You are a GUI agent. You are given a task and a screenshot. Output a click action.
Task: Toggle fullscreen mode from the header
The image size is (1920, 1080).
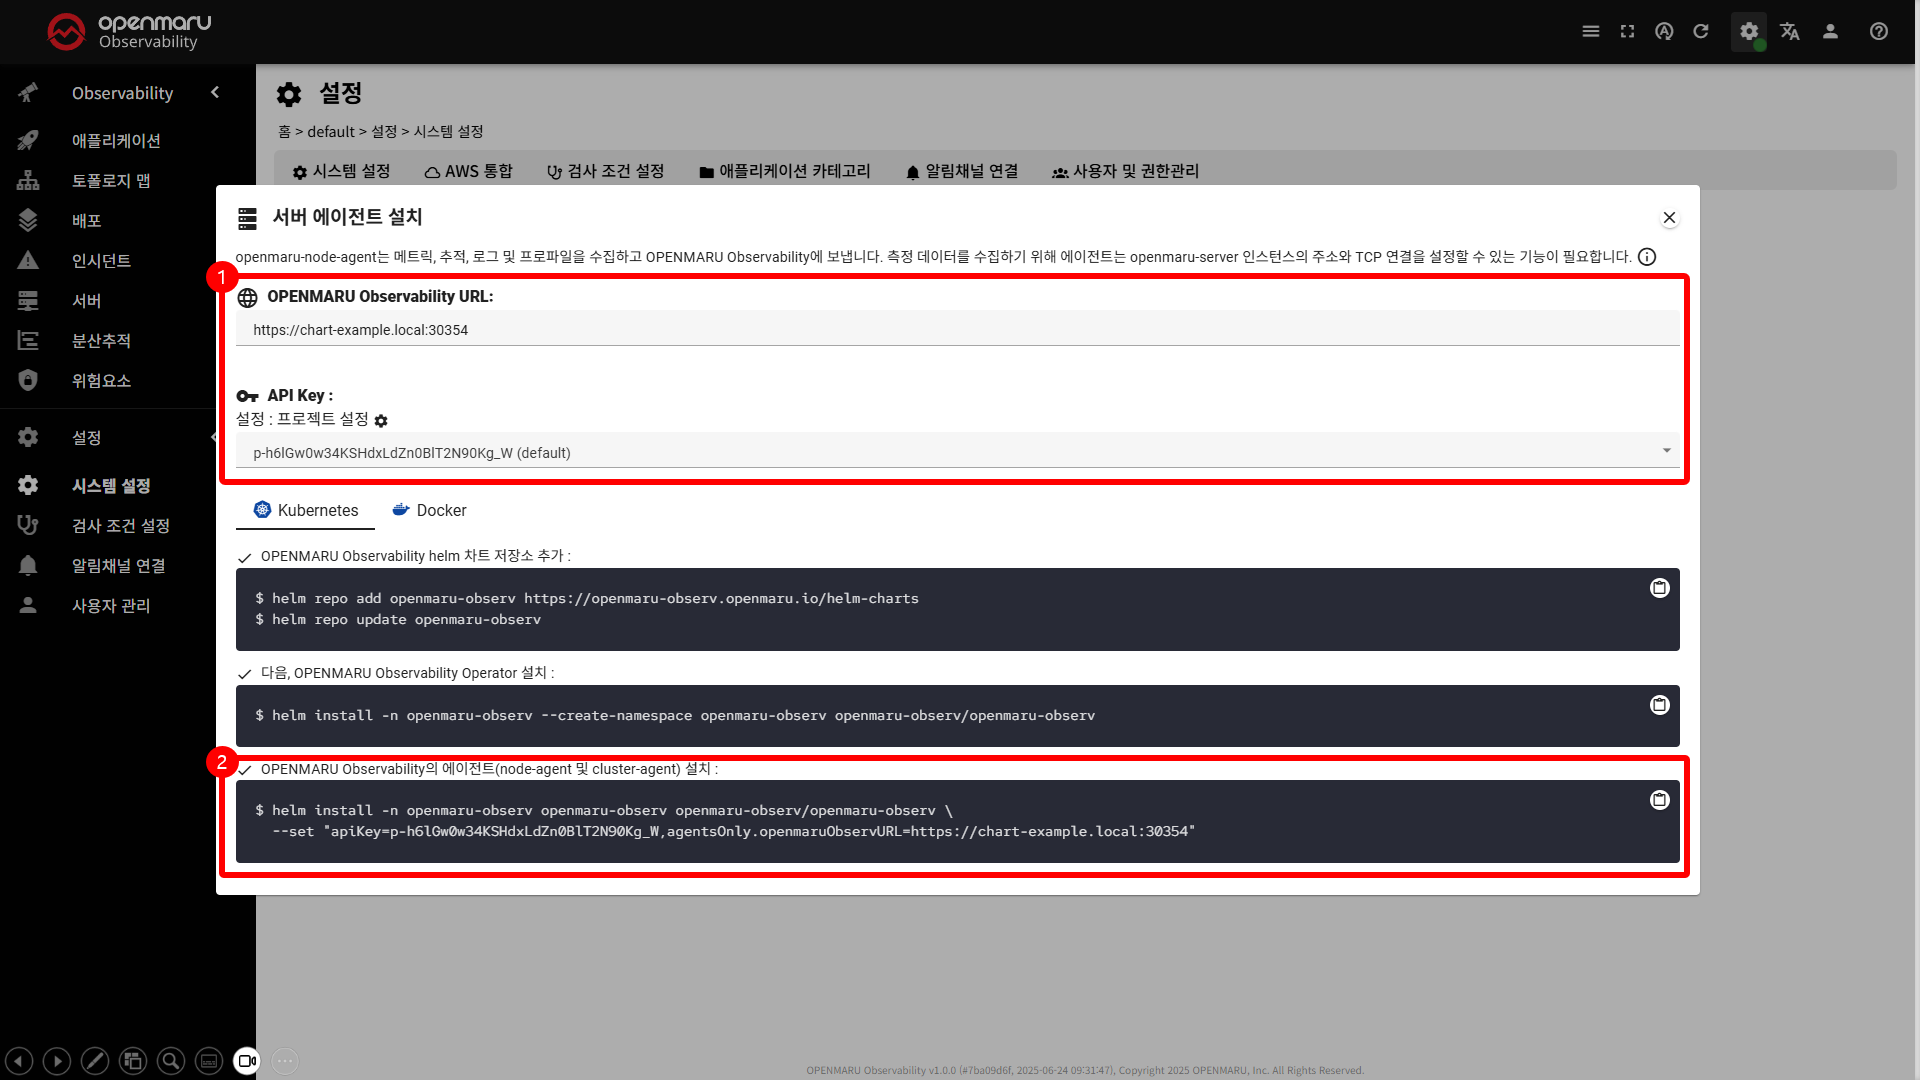pyautogui.click(x=1628, y=31)
